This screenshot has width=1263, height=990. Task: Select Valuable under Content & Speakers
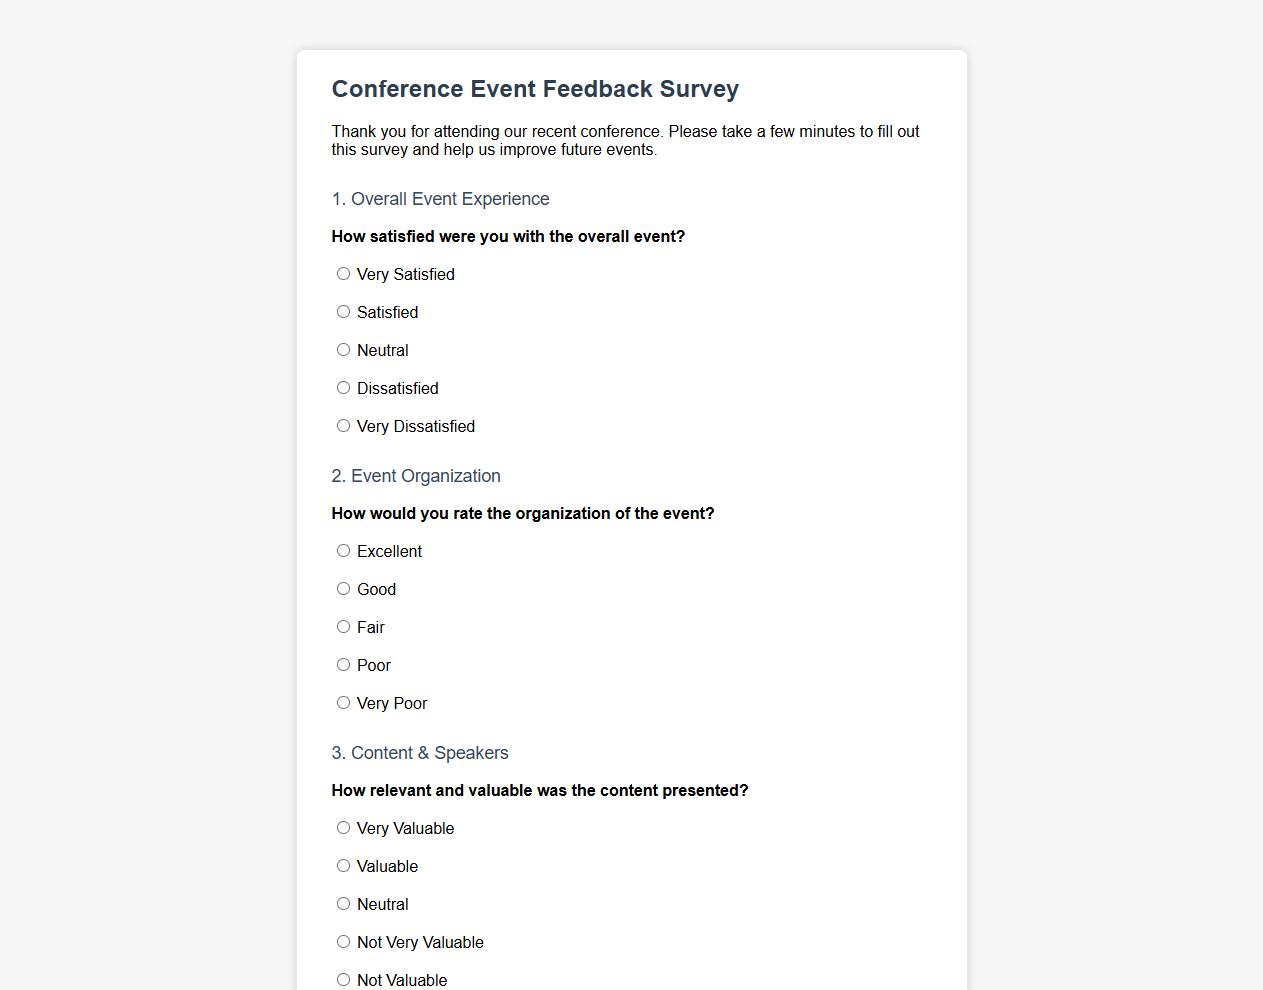pos(343,865)
